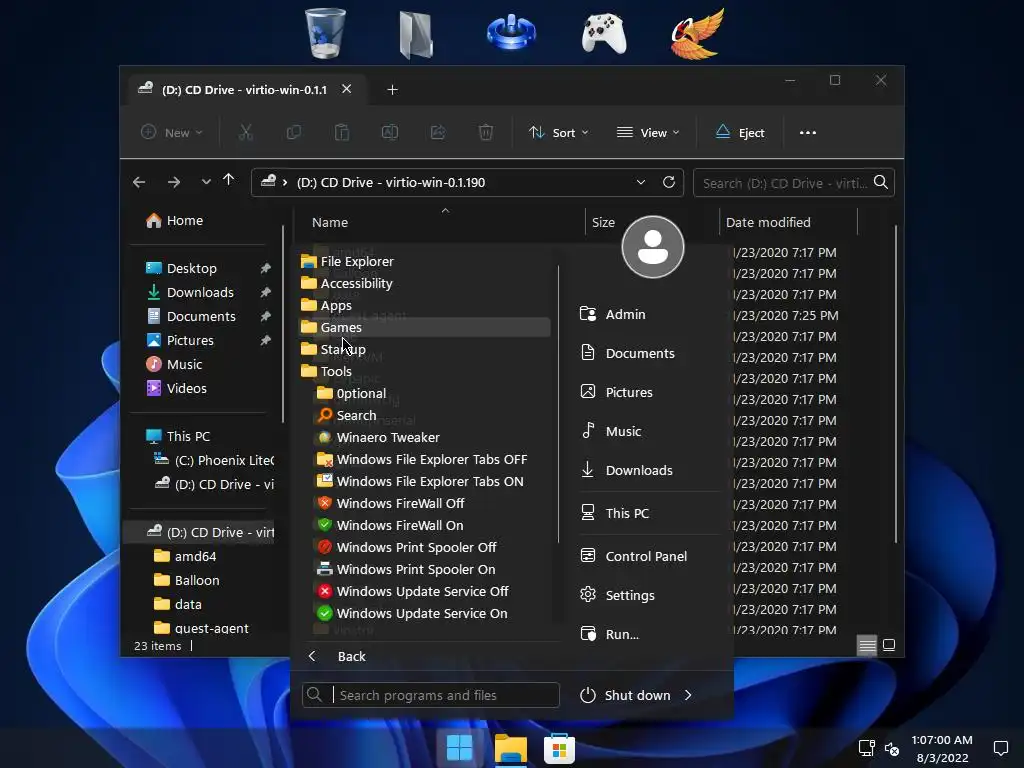Close the CD Drive virtio-win tab

pyautogui.click(x=347, y=89)
